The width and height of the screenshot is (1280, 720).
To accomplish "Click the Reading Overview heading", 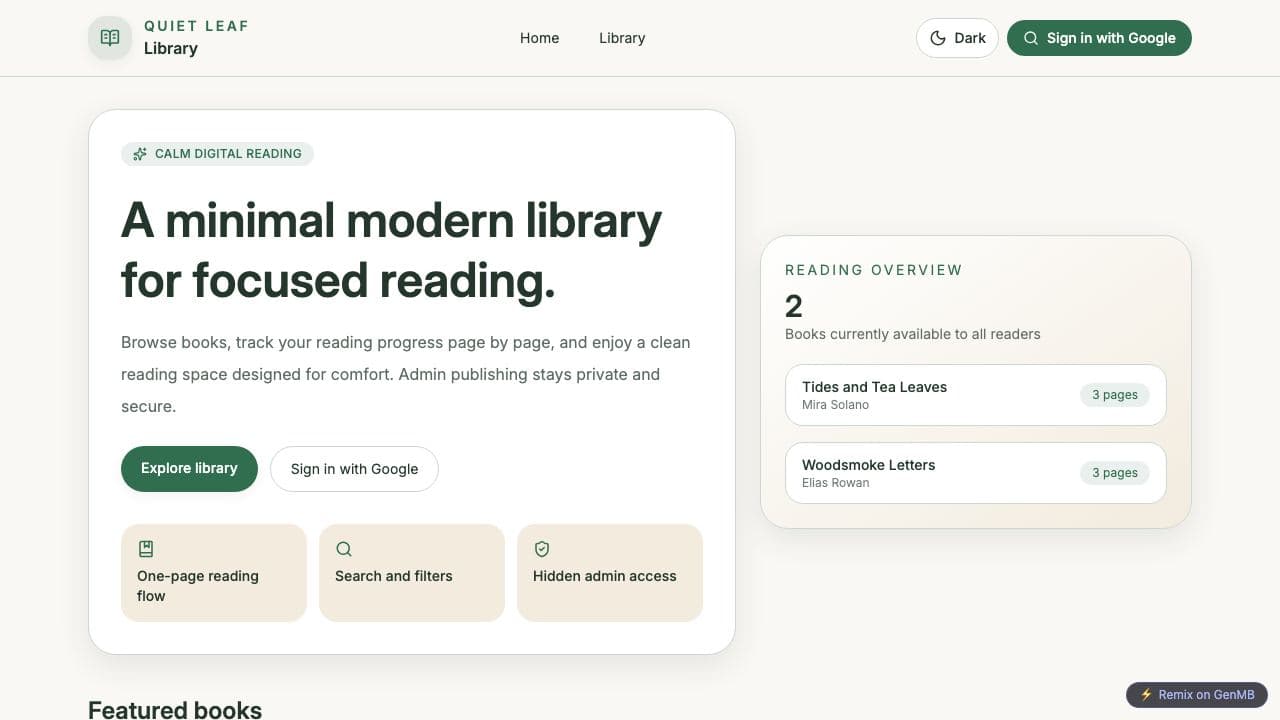I will 874,270.
